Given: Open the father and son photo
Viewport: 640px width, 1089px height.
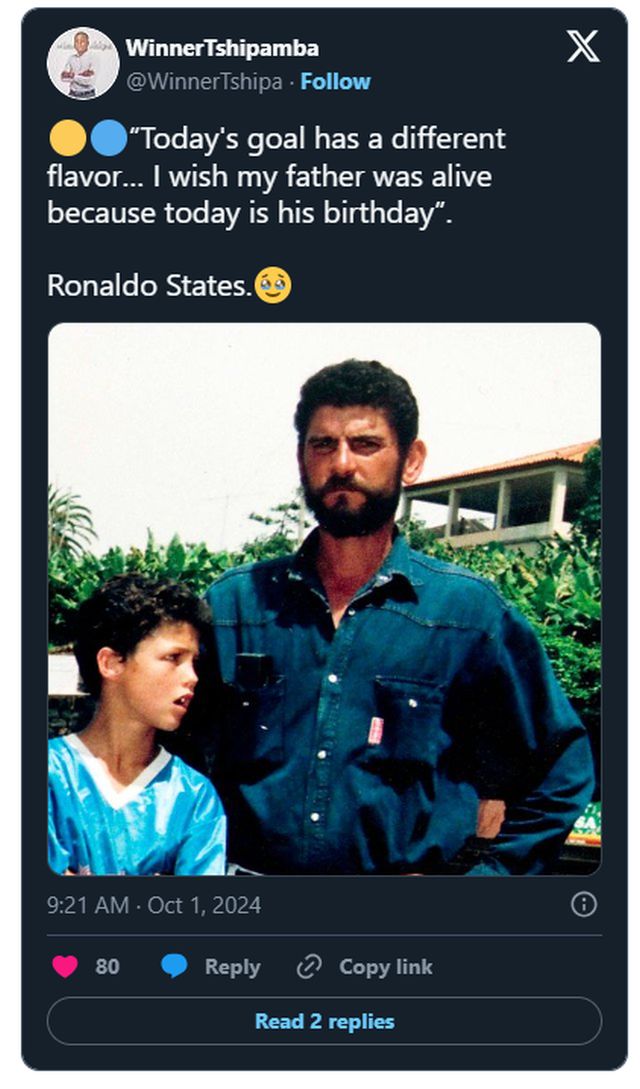Looking at the screenshot, I should point(324,598).
